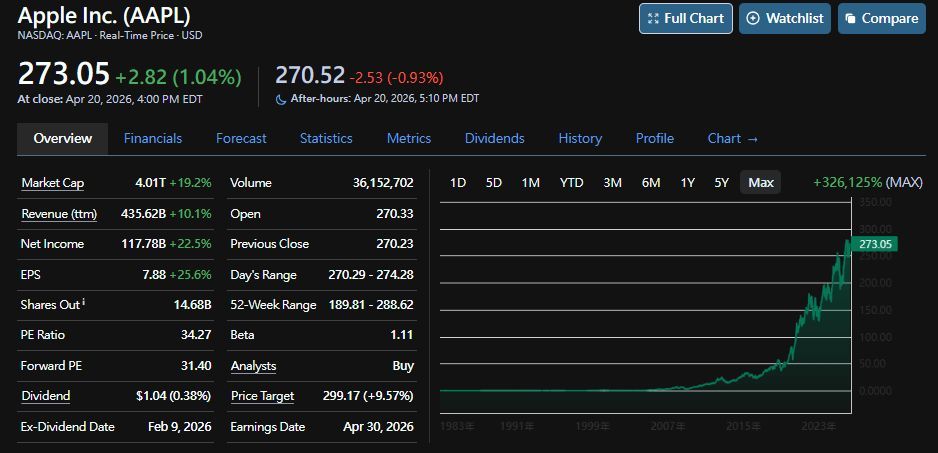Click the Dividend label link

point(45,396)
